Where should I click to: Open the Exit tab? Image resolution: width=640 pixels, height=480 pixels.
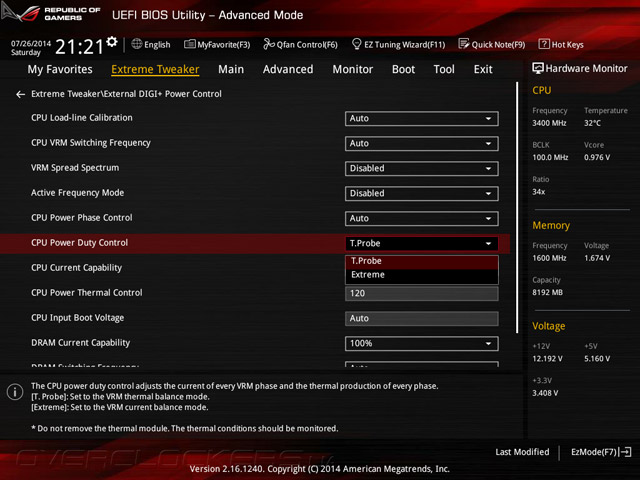coord(483,69)
